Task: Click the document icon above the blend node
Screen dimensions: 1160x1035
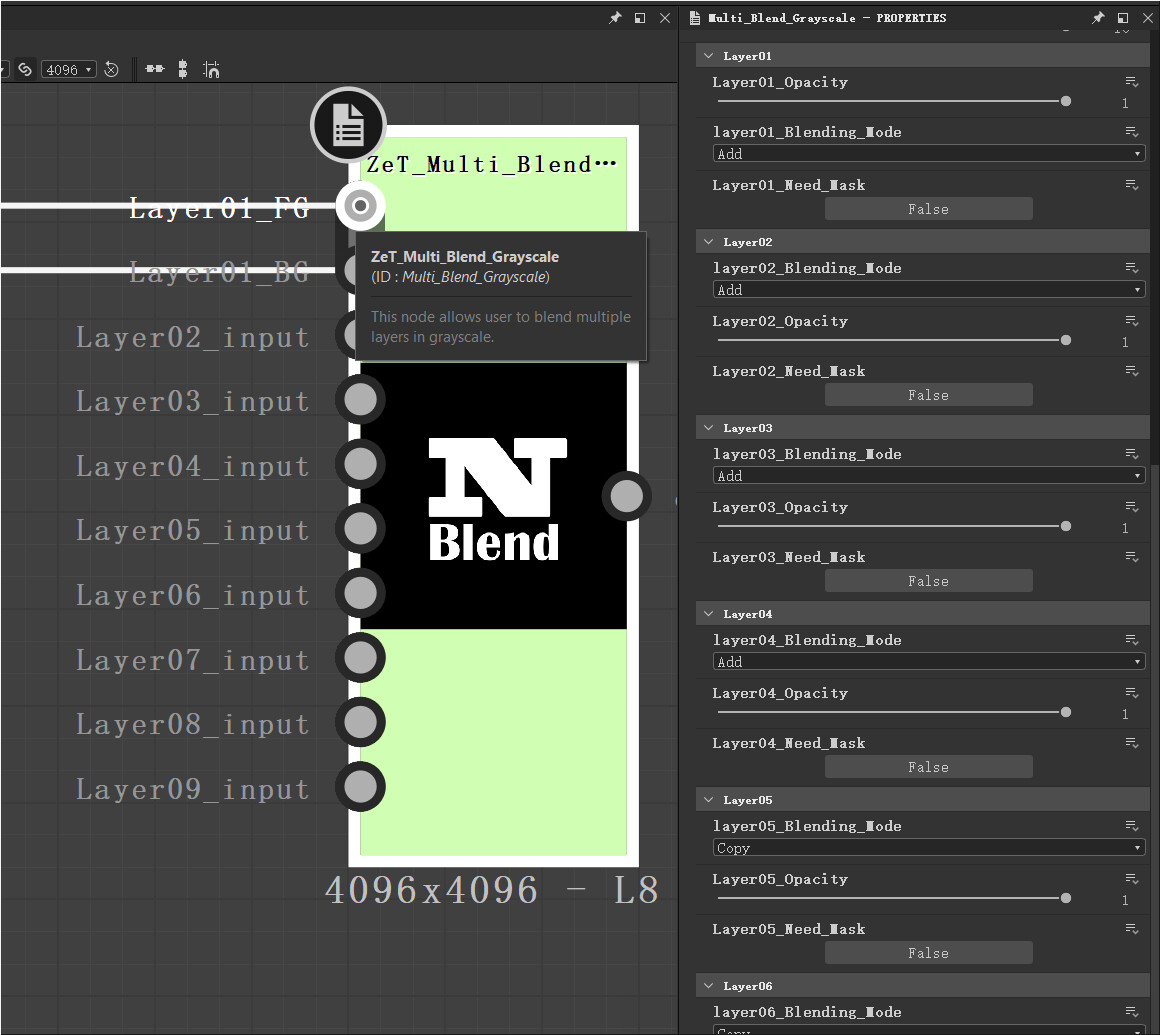Action: coord(348,124)
